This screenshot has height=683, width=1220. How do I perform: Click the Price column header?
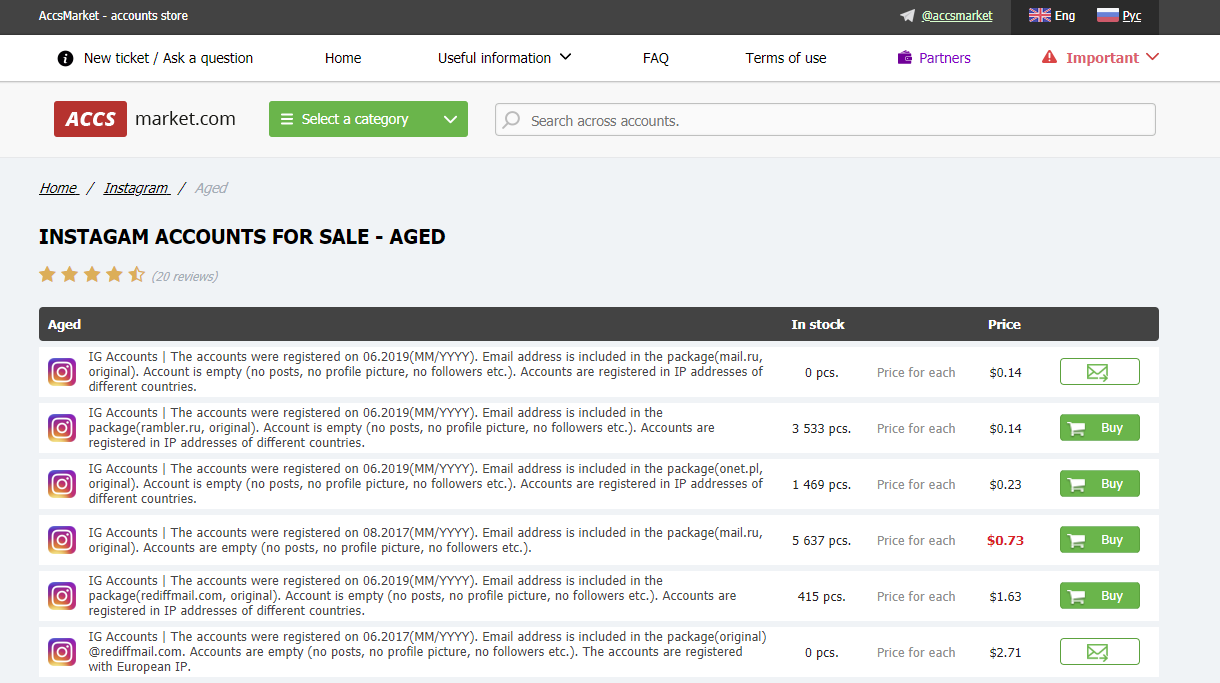click(x=1004, y=325)
